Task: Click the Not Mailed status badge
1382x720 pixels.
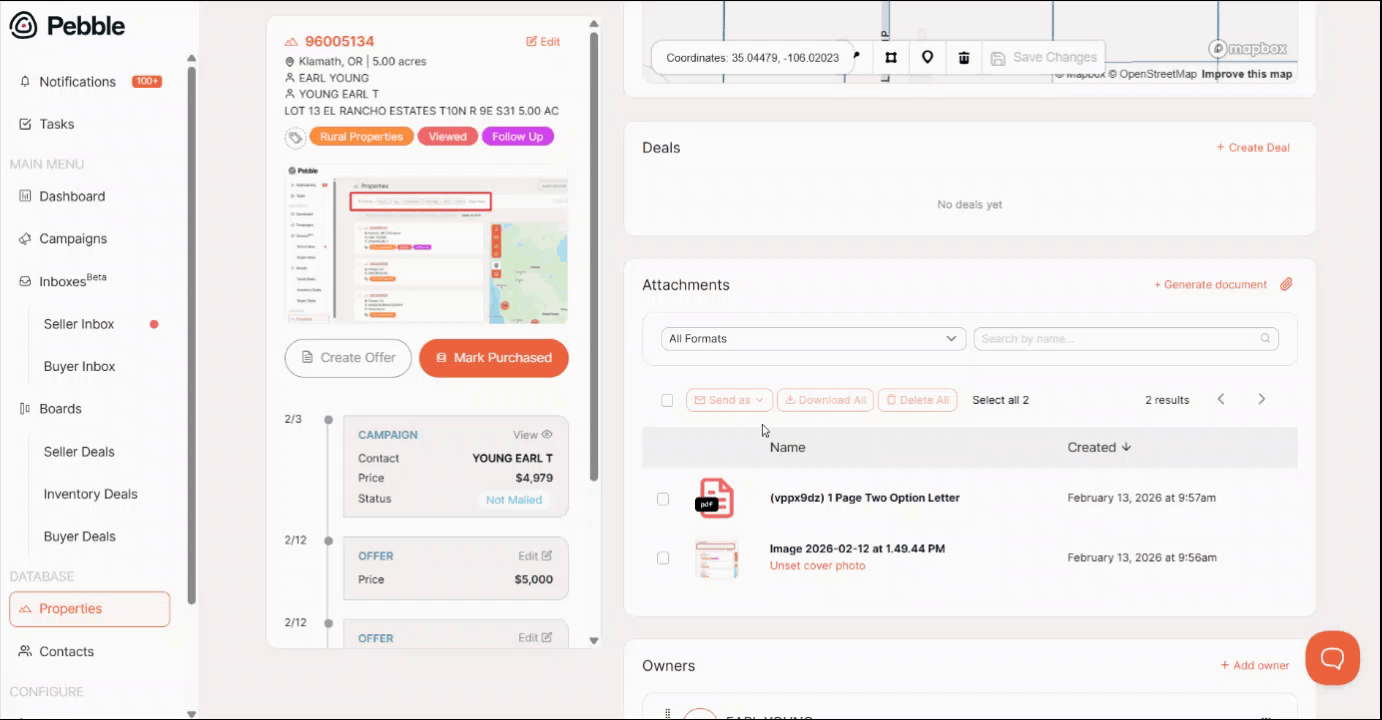Action: pyautogui.click(x=514, y=500)
